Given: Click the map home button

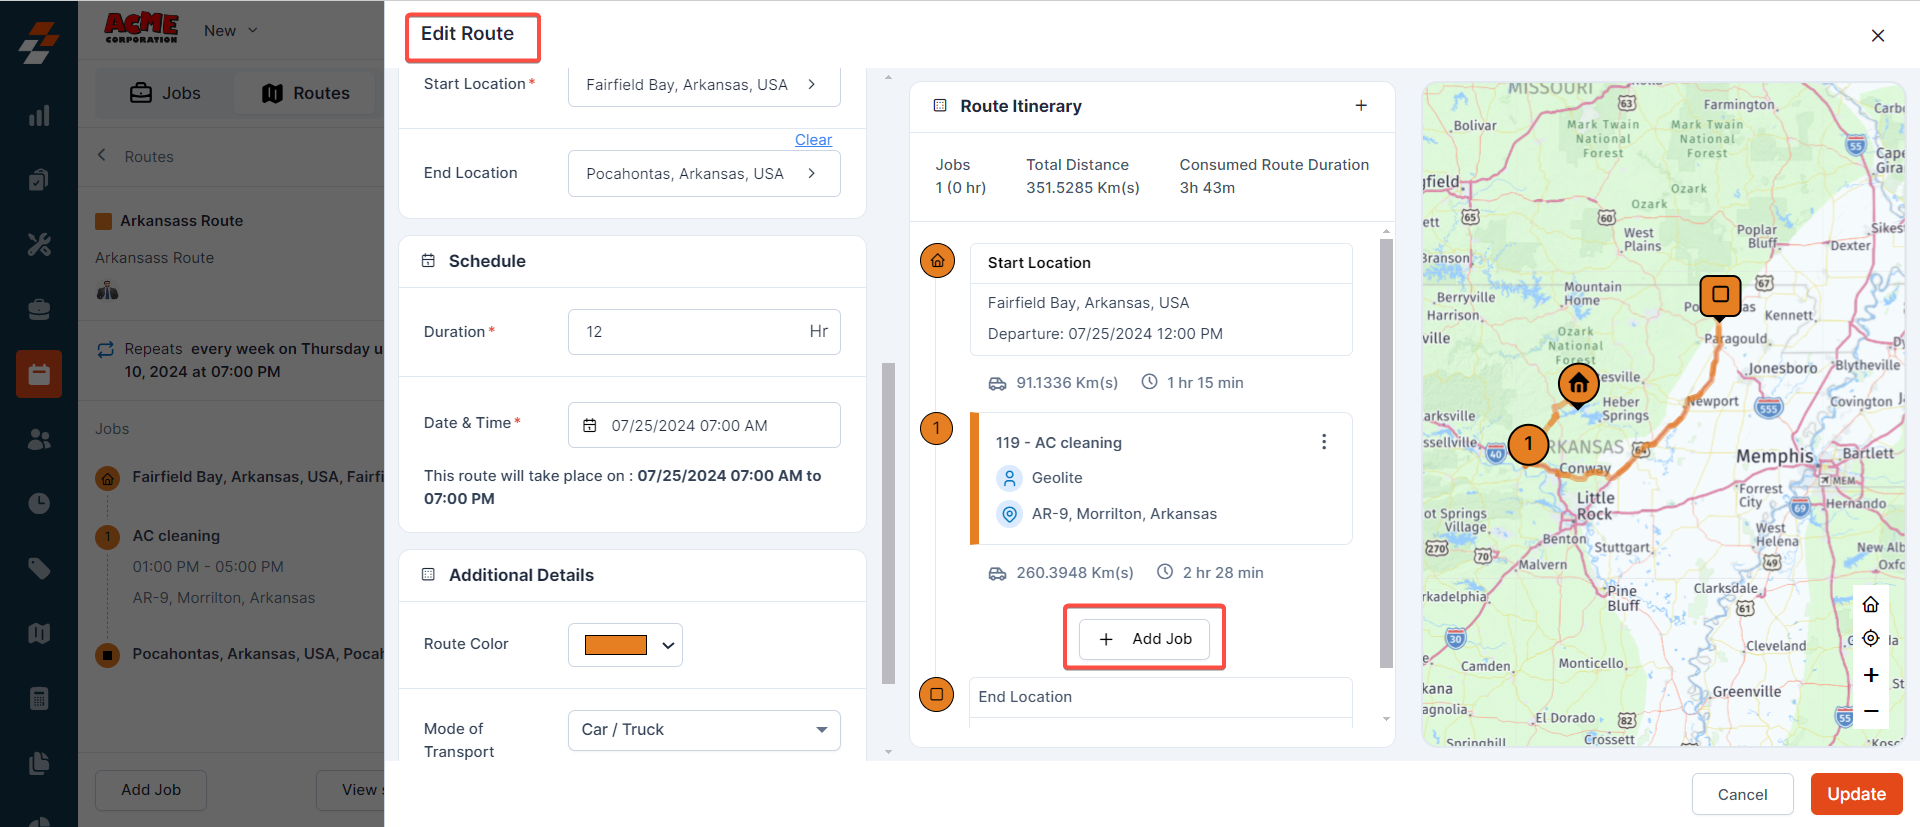Looking at the screenshot, I should click(x=1870, y=605).
